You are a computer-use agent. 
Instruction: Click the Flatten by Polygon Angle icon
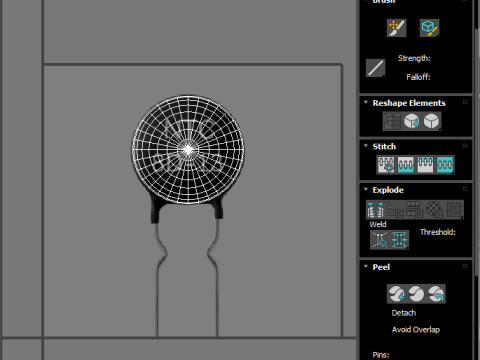[x=395, y=210]
